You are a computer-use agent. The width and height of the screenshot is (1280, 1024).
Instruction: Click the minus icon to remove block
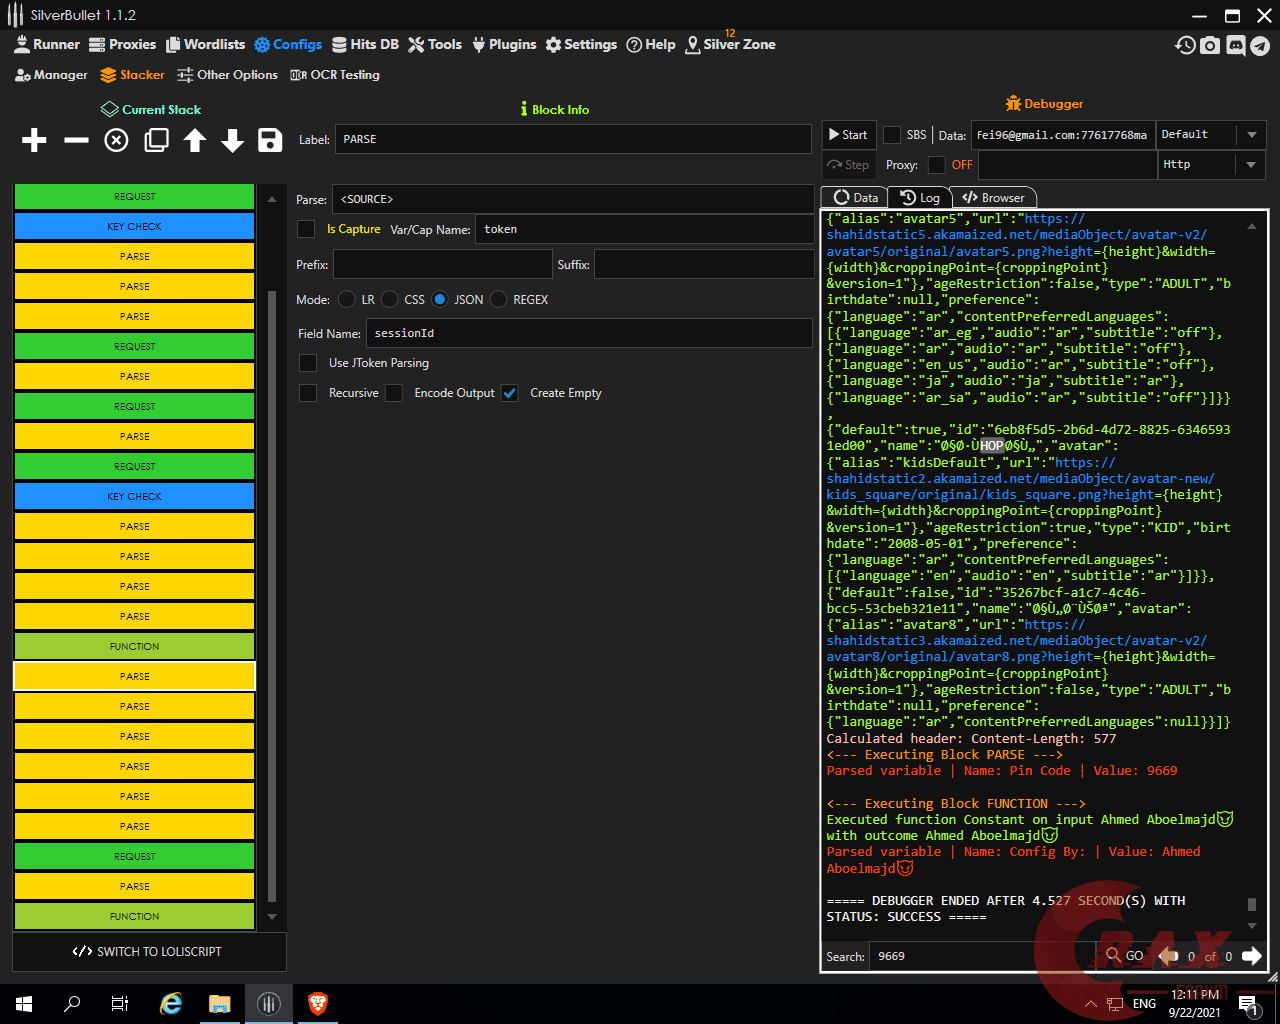[x=76, y=140]
